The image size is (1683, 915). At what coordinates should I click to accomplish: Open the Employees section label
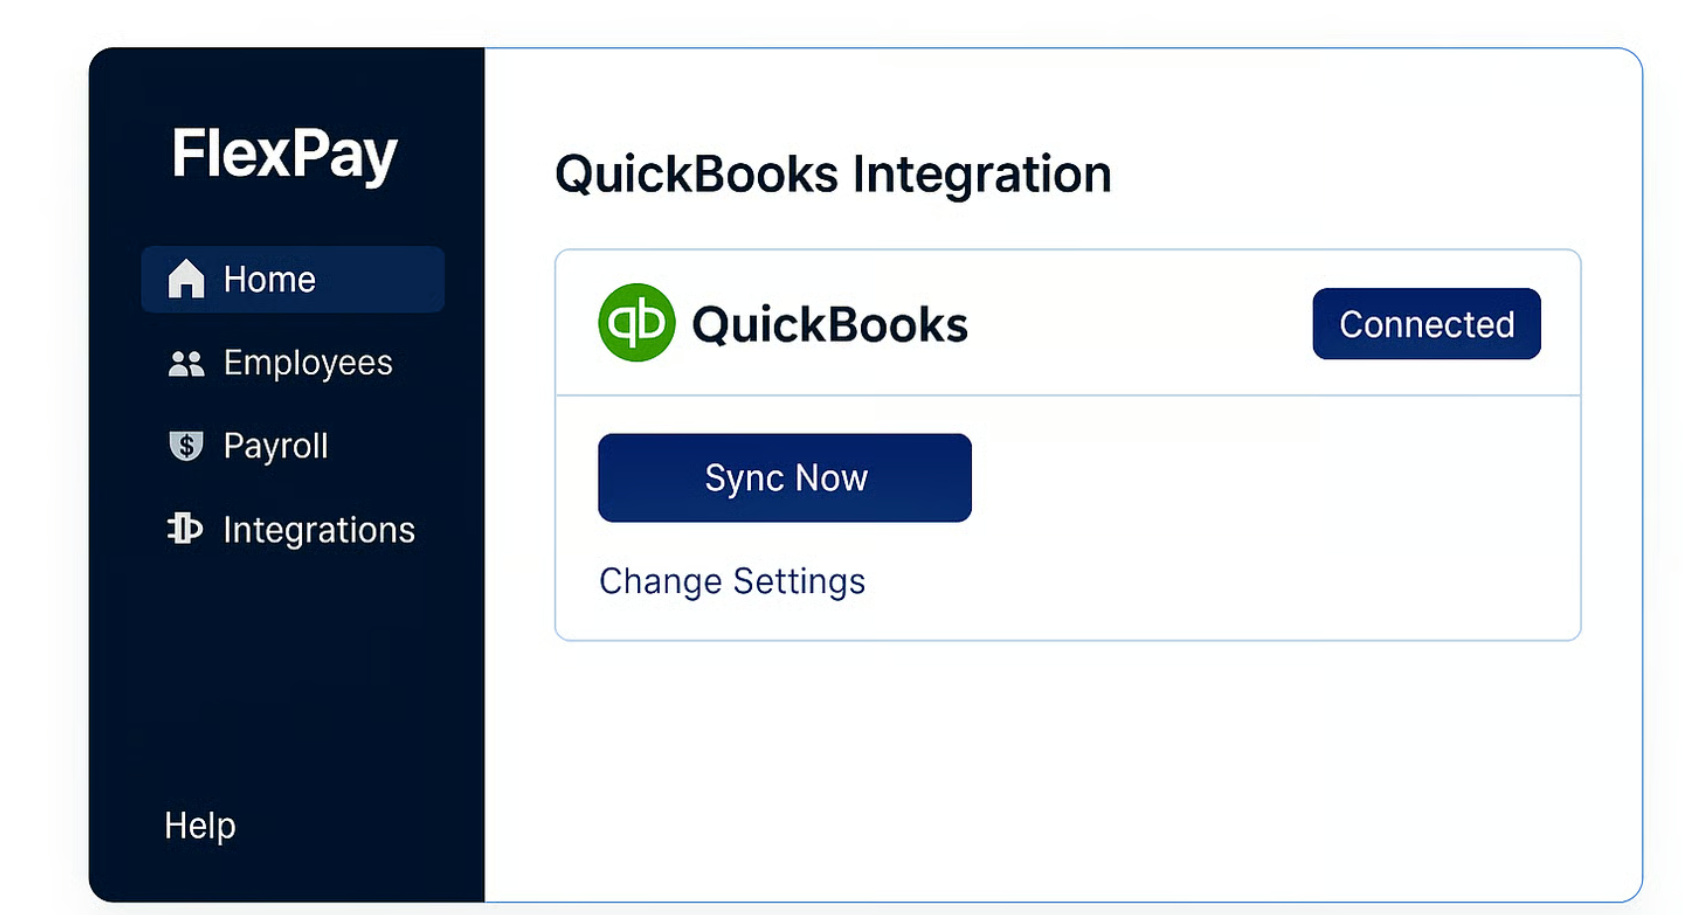pyautogui.click(x=307, y=363)
